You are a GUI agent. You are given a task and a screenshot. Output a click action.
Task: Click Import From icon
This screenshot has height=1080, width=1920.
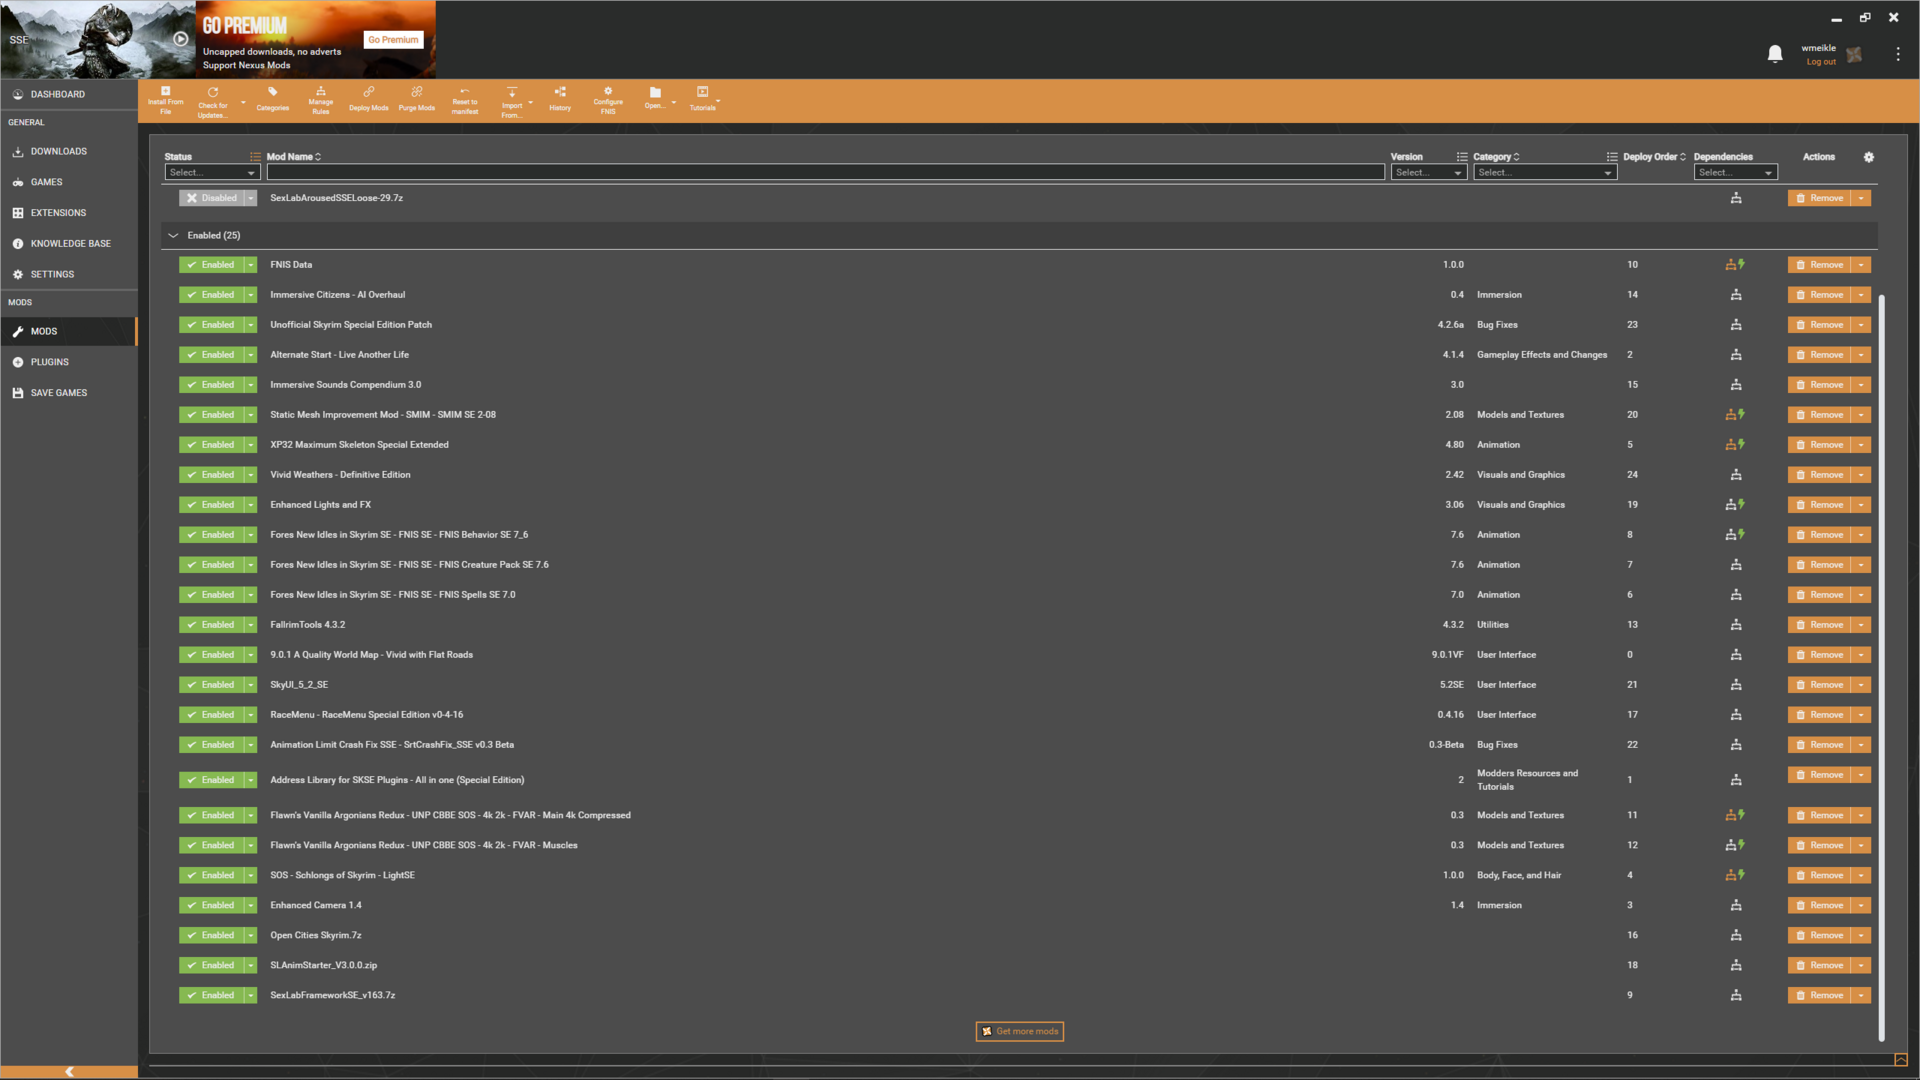511,102
